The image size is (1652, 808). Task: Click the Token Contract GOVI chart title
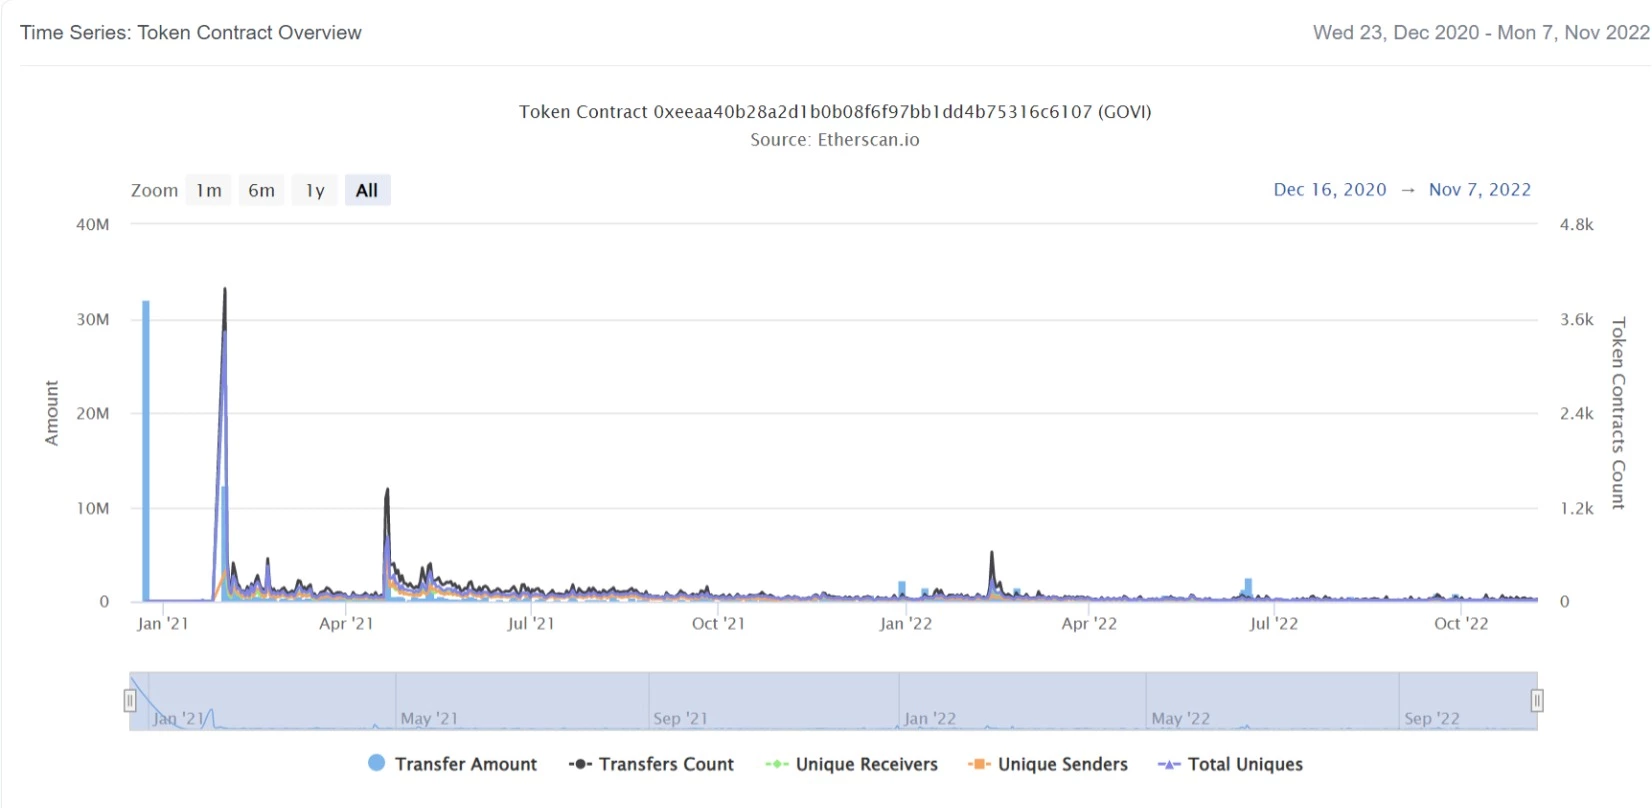click(835, 112)
